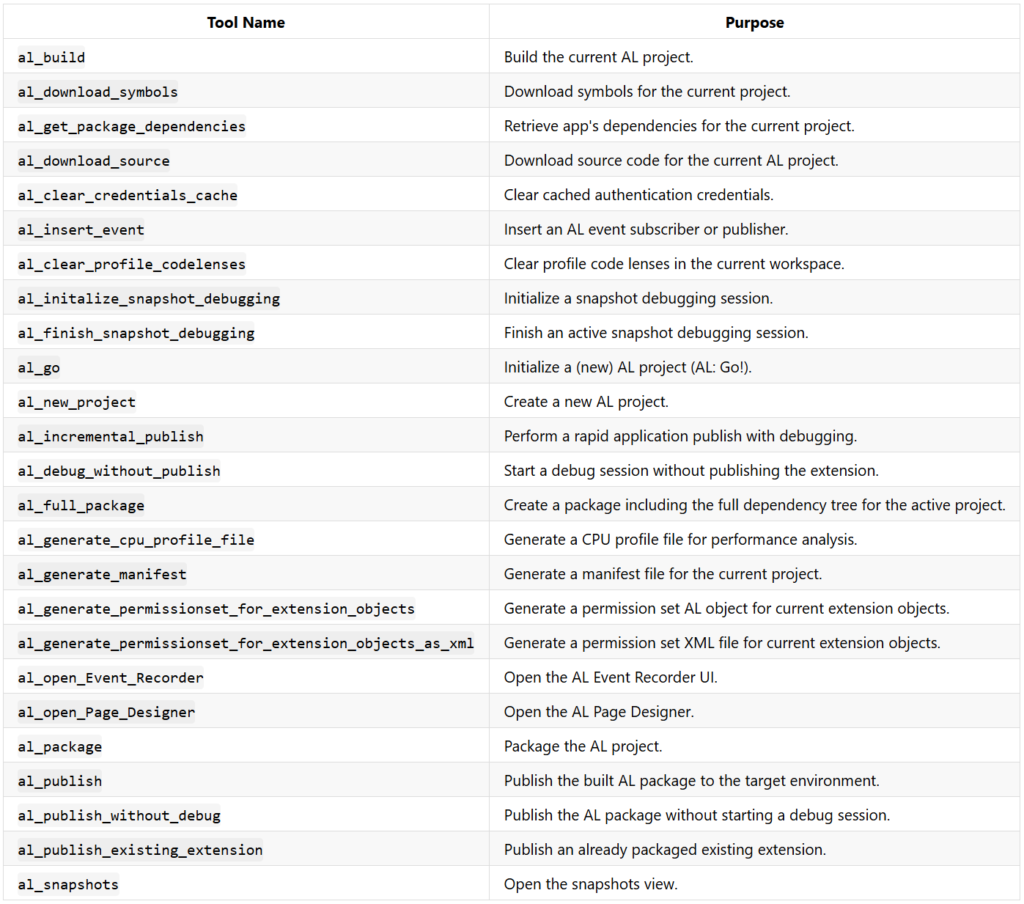This screenshot has width=1024, height=904.
Task: Click the "Purpose" column header
Action: tap(754, 22)
